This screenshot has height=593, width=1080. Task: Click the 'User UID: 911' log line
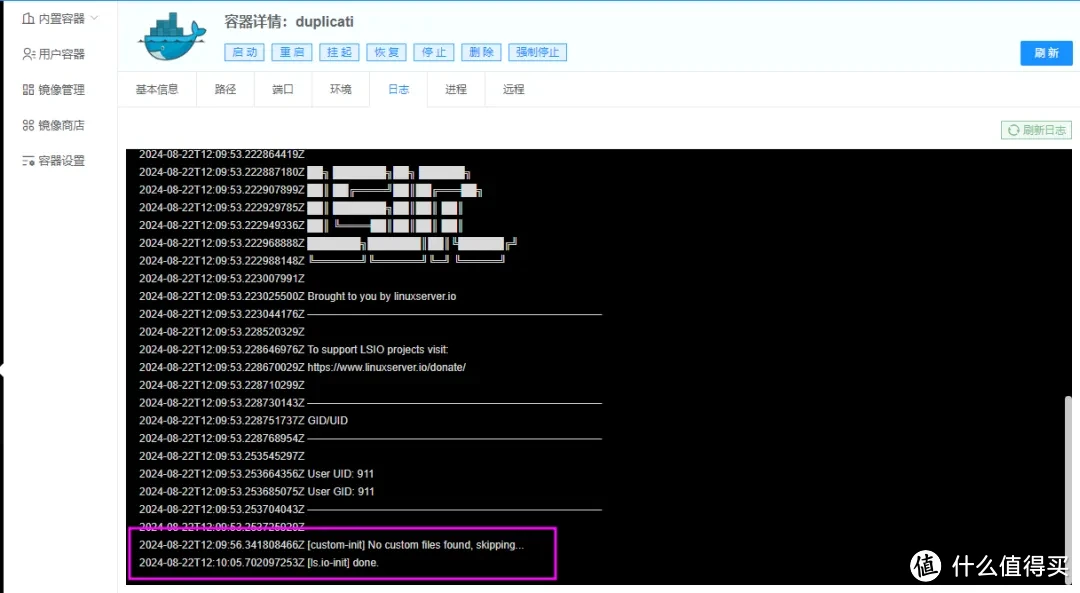(256, 474)
